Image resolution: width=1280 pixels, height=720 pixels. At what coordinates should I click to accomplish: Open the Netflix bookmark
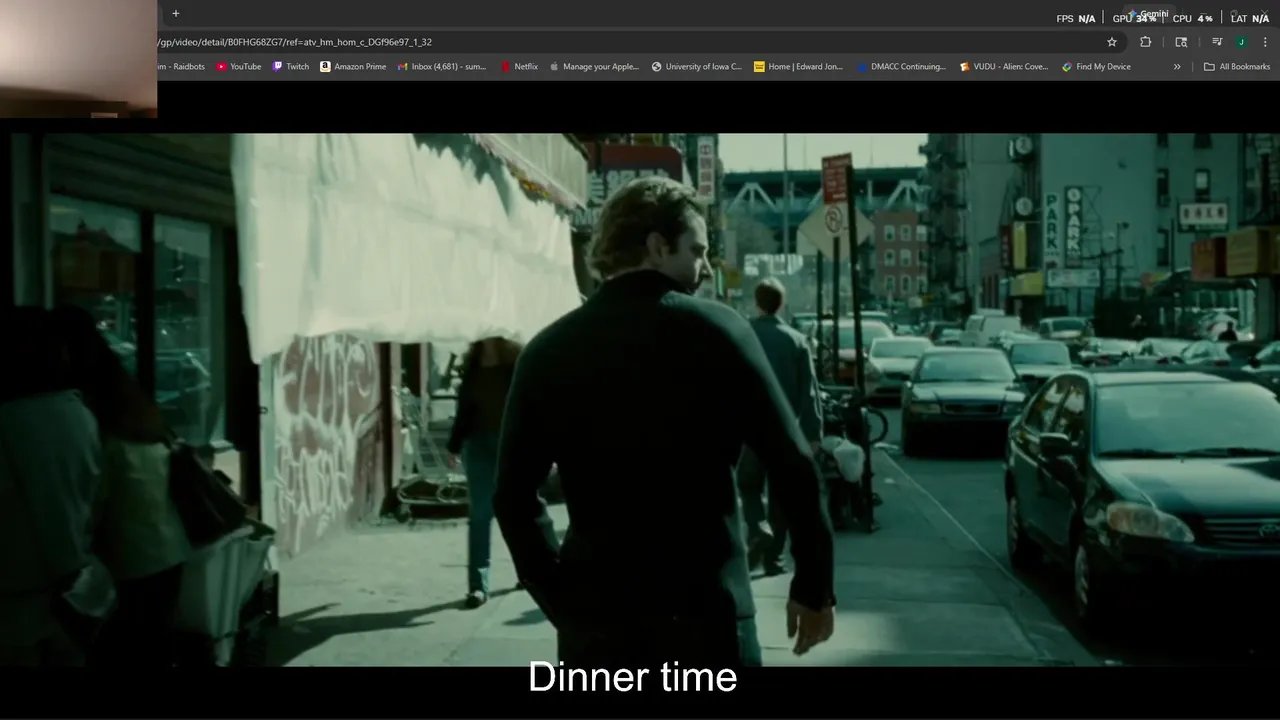click(520, 67)
